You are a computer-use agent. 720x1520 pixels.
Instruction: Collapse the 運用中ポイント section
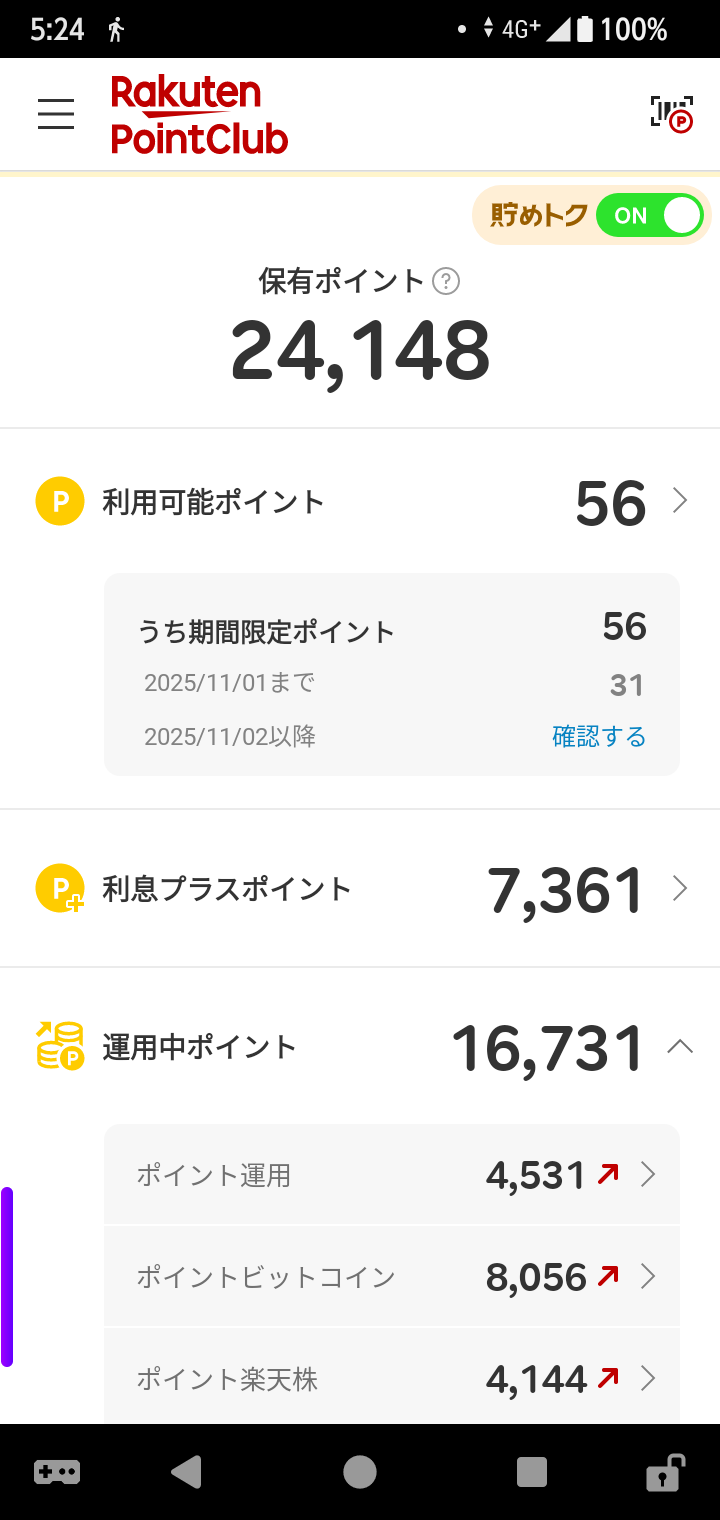(680, 1047)
